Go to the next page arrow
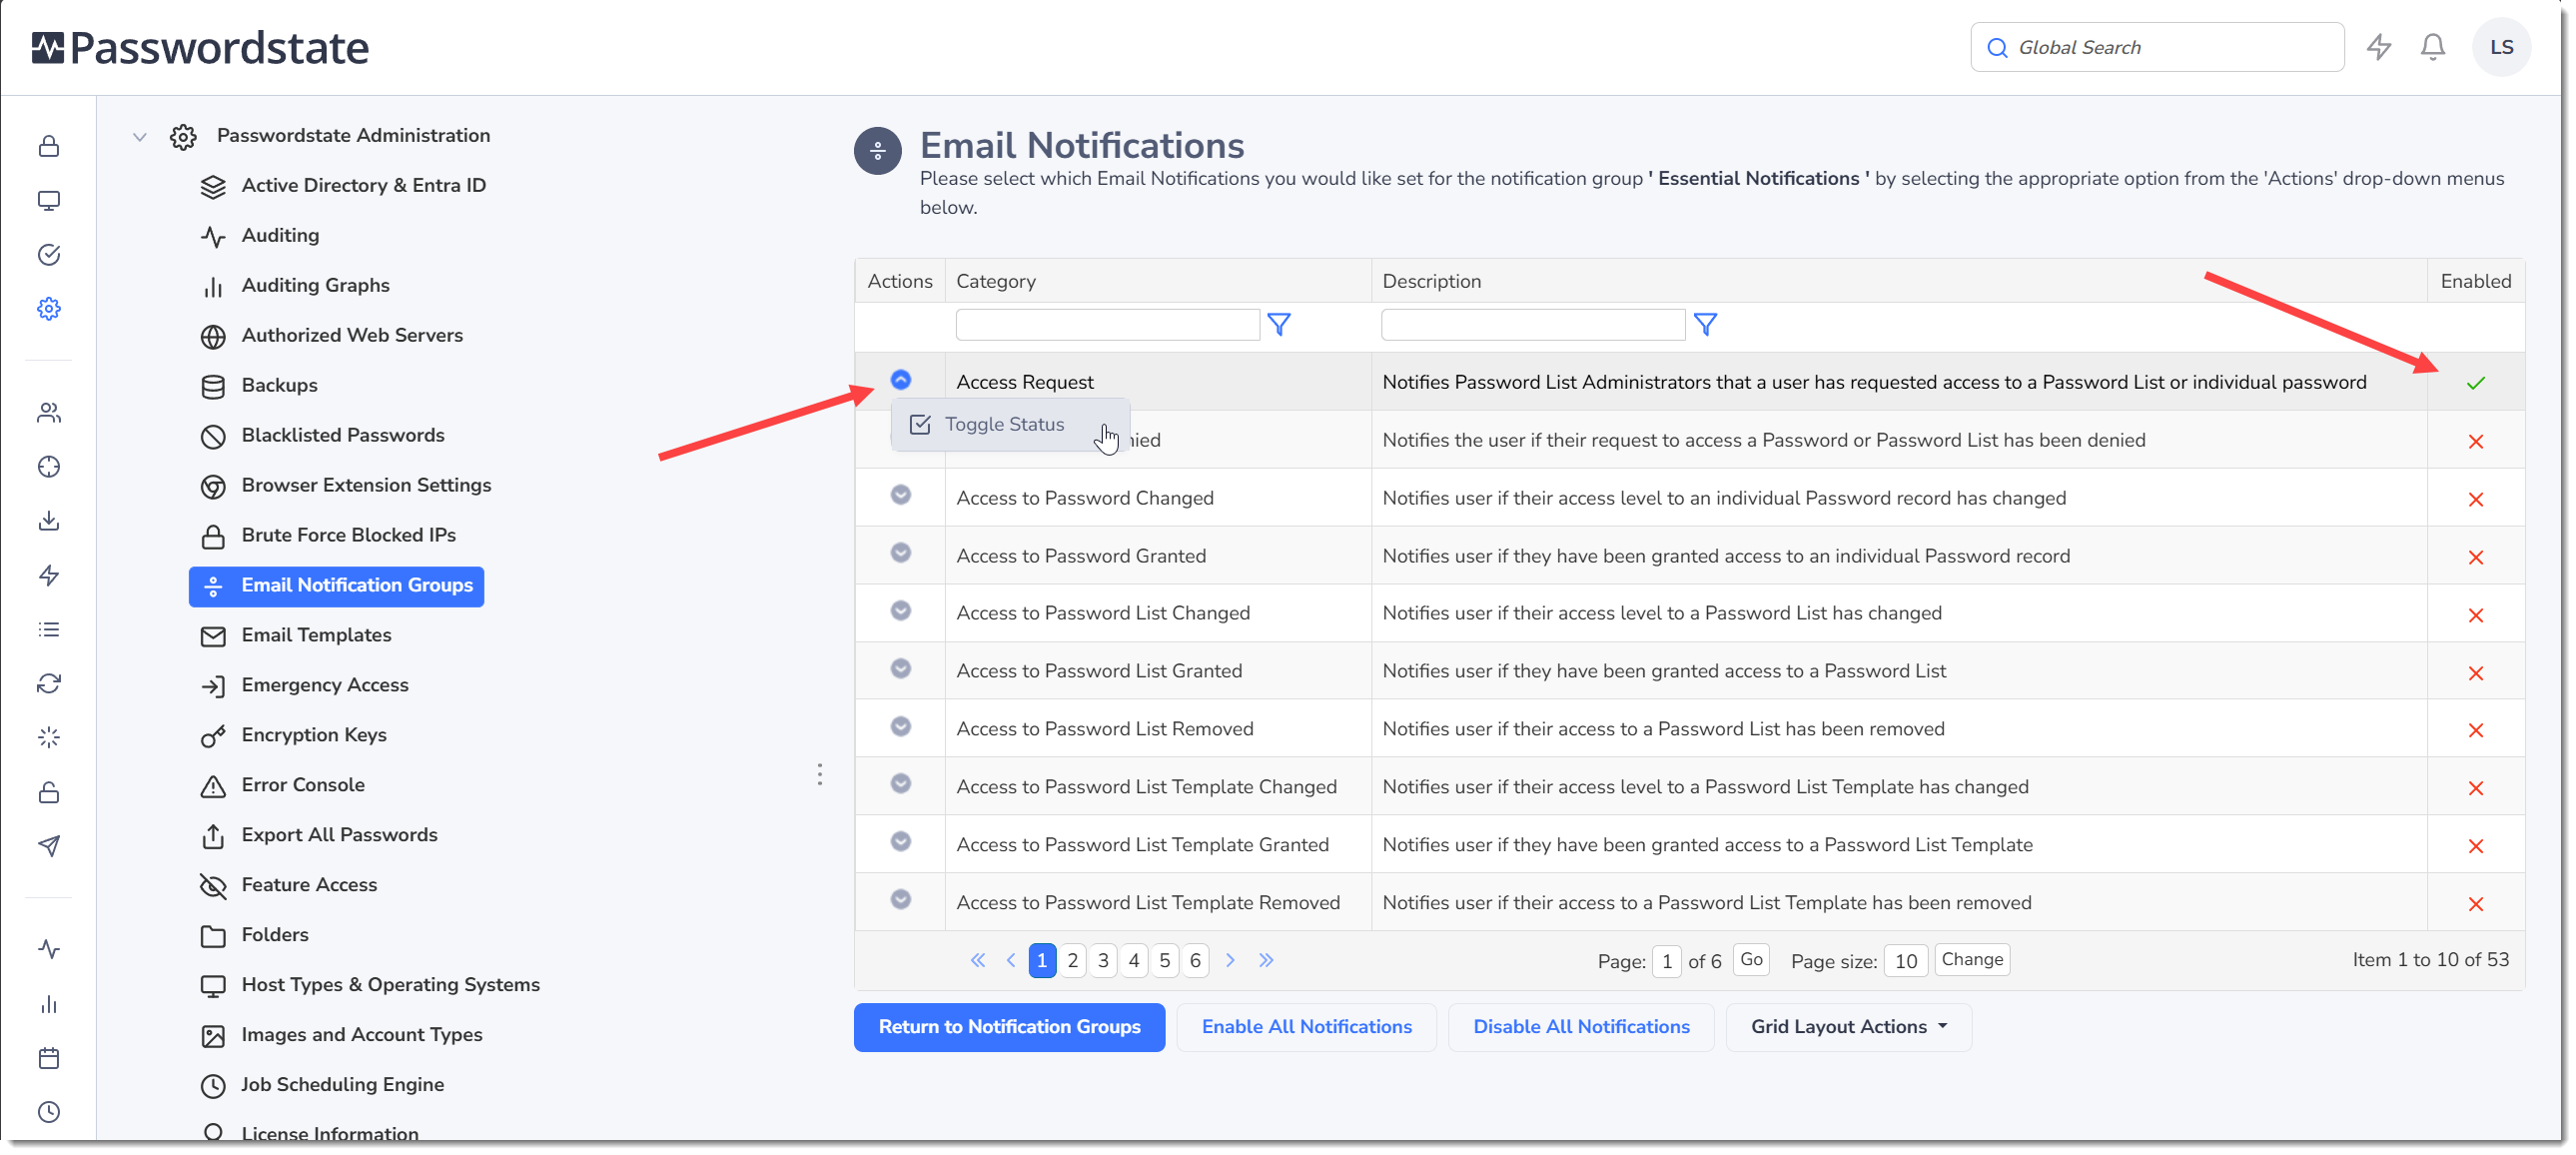This screenshot has height=1155, width=2576. 1230,960
